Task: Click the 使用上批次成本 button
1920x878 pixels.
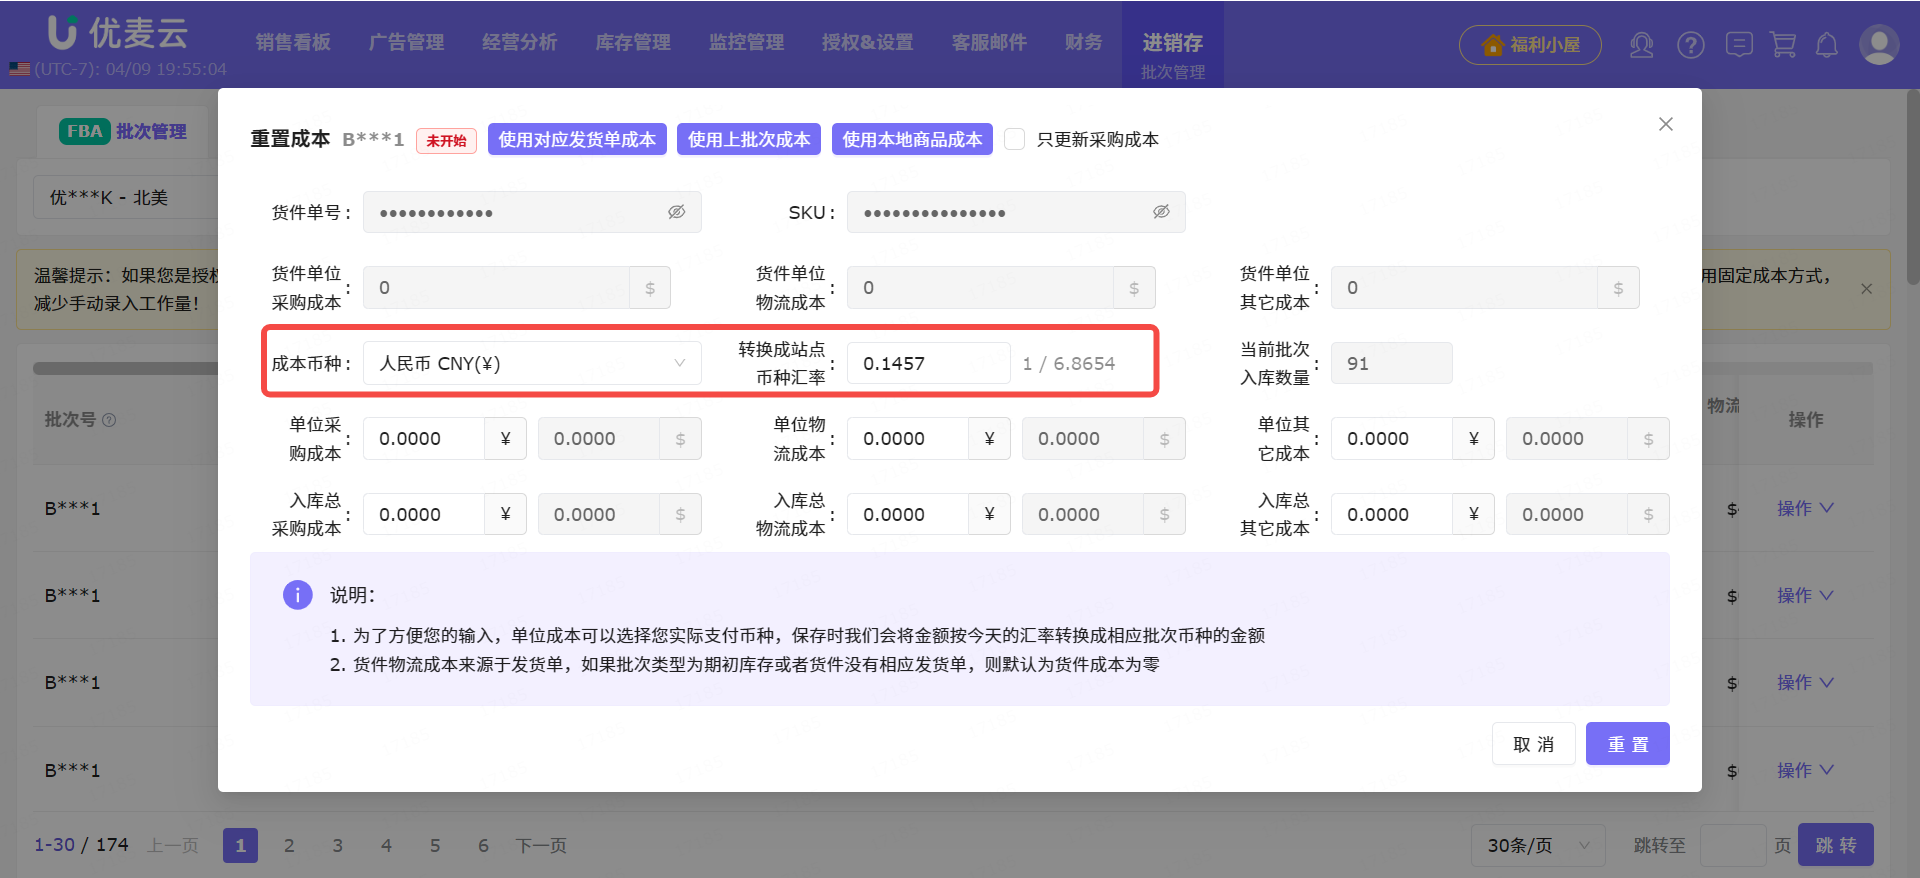Action: pyautogui.click(x=749, y=139)
